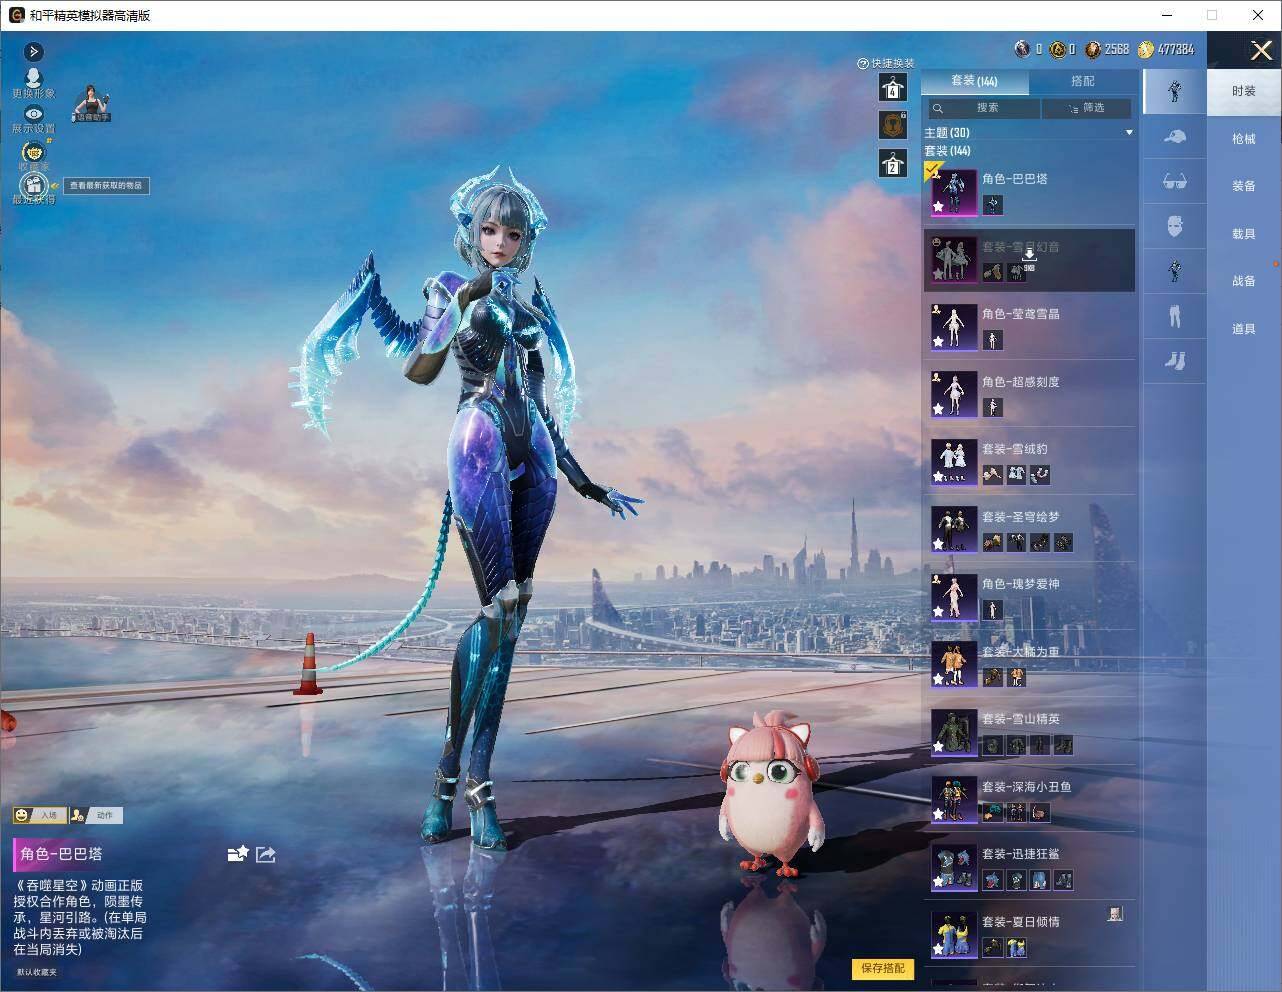Expand the 主题 (30) section arrow
The width and height of the screenshot is (1282, 992).
click(1129, 133)
